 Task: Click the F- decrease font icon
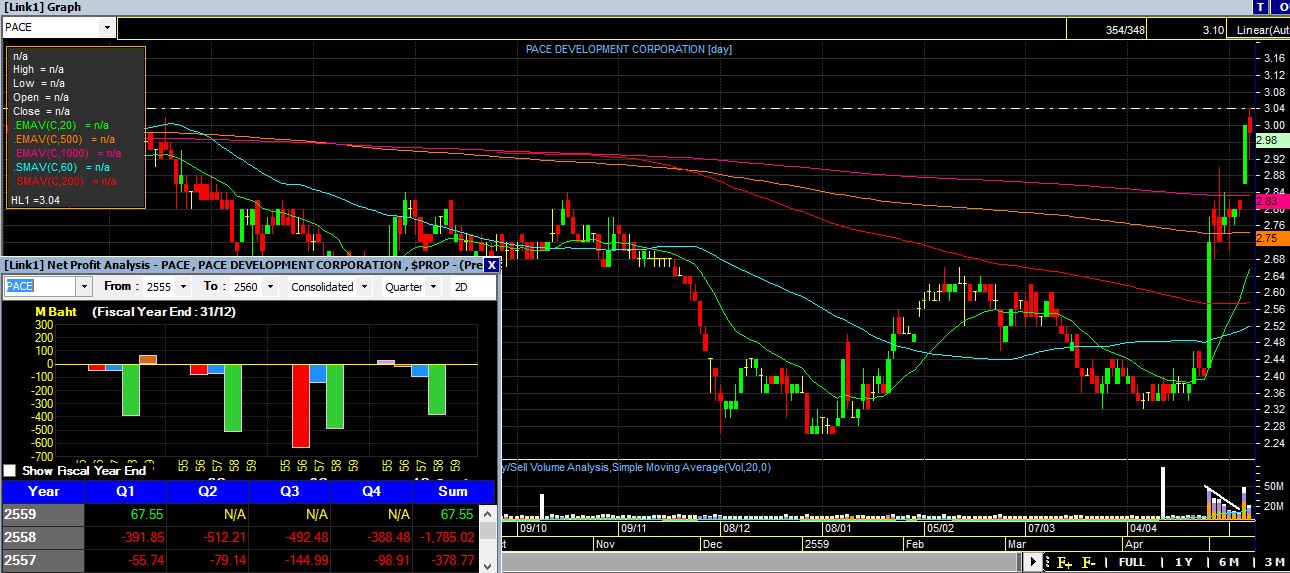pos(1089,562)
